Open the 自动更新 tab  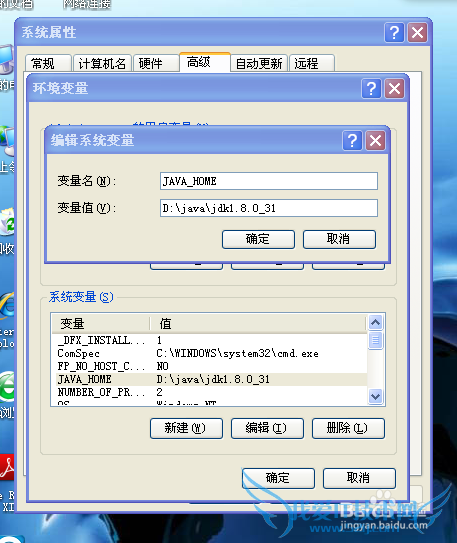pyautogui.click(x=259, y=63)
